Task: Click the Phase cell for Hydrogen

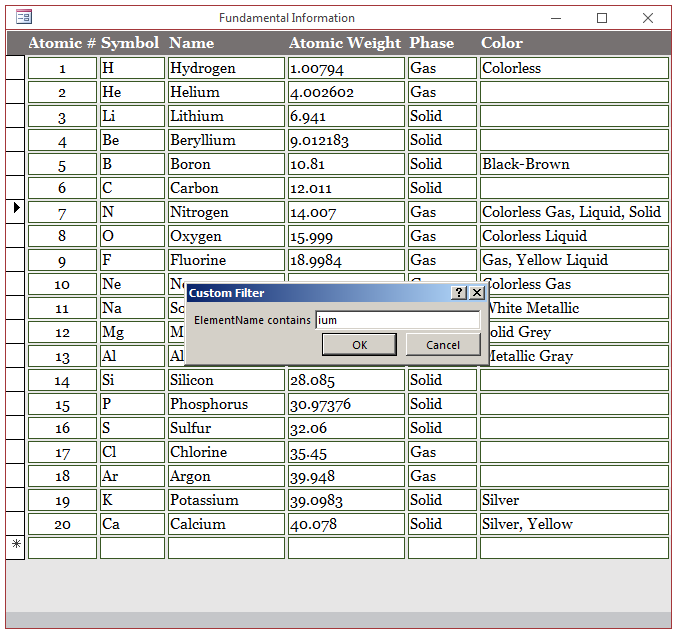Action: pyautogui.click(x=442, y=68)
